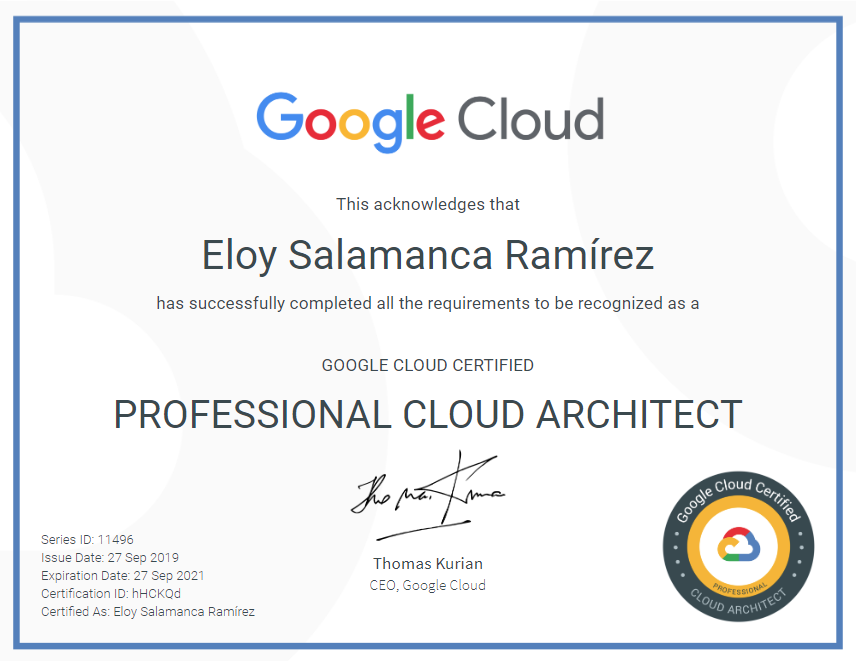Select the Series ID: 11496 line
Image resolution: width=856 pixels, height=661 pixels.
point(87,540)
